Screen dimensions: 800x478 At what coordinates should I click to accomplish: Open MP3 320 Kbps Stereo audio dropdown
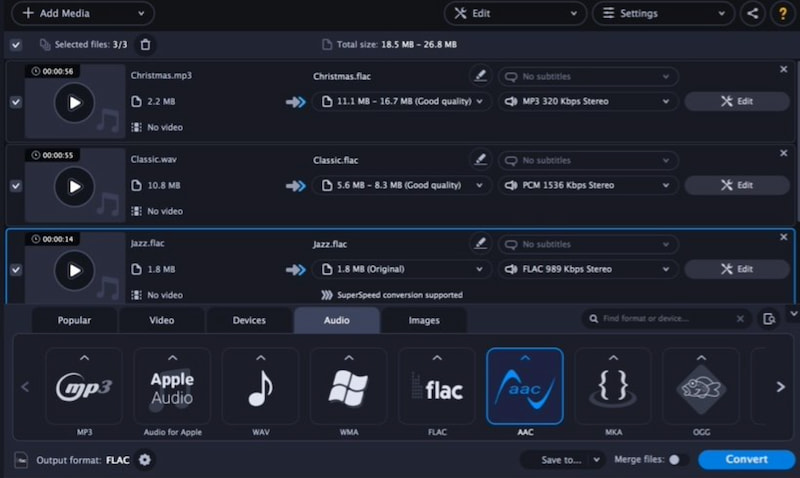pos(588,101)
